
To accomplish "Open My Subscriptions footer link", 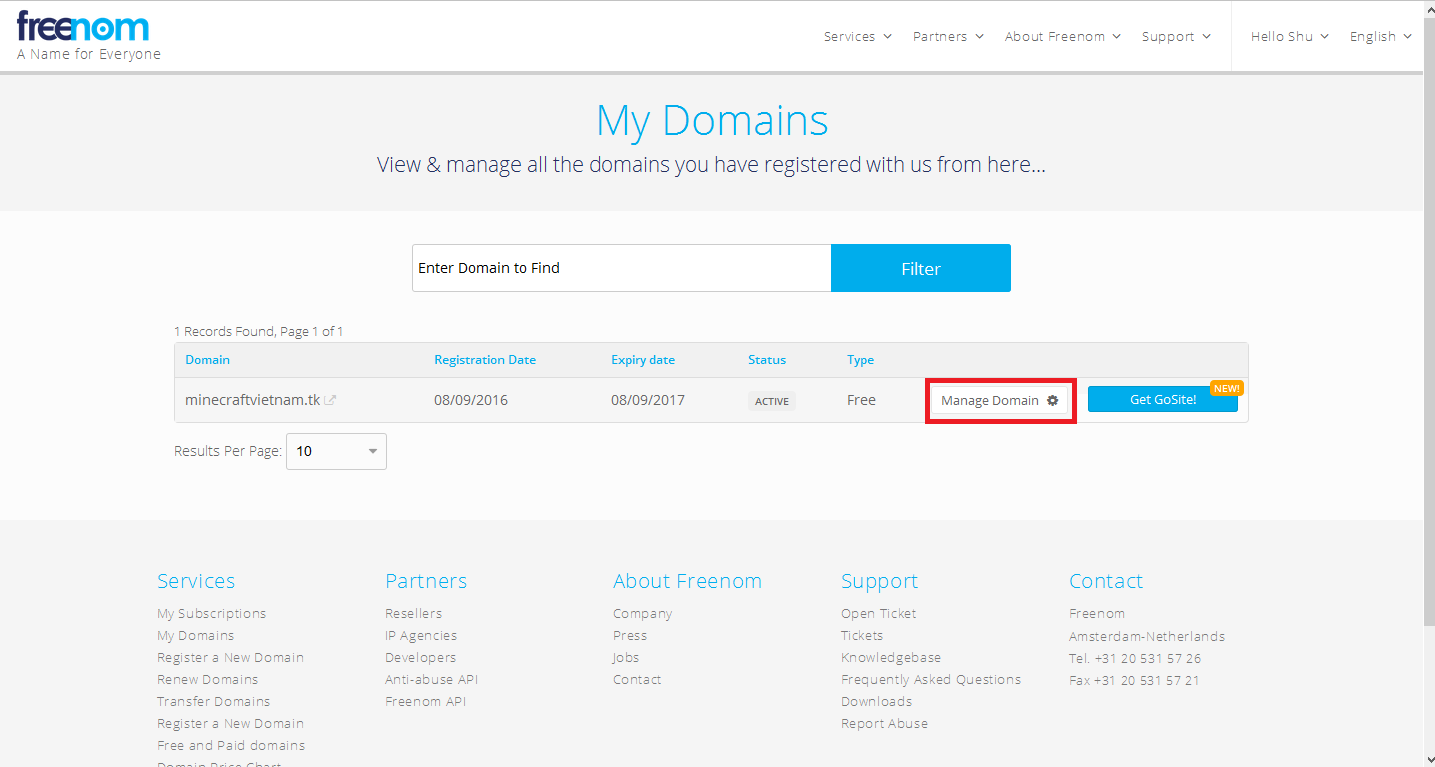I will click(x=212, y=614).
